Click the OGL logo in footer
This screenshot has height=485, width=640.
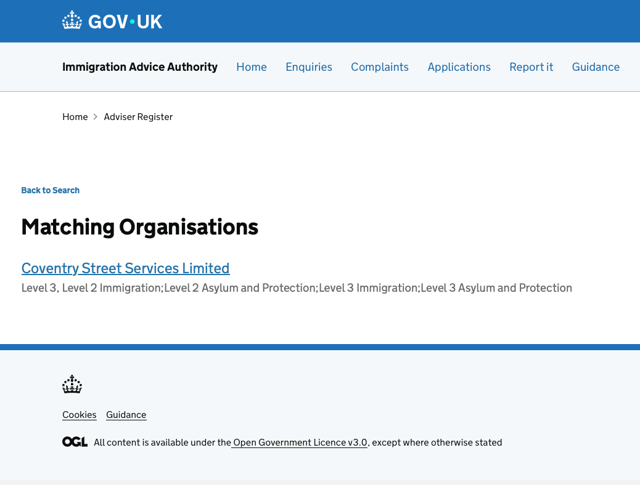[x=75, y=442]
